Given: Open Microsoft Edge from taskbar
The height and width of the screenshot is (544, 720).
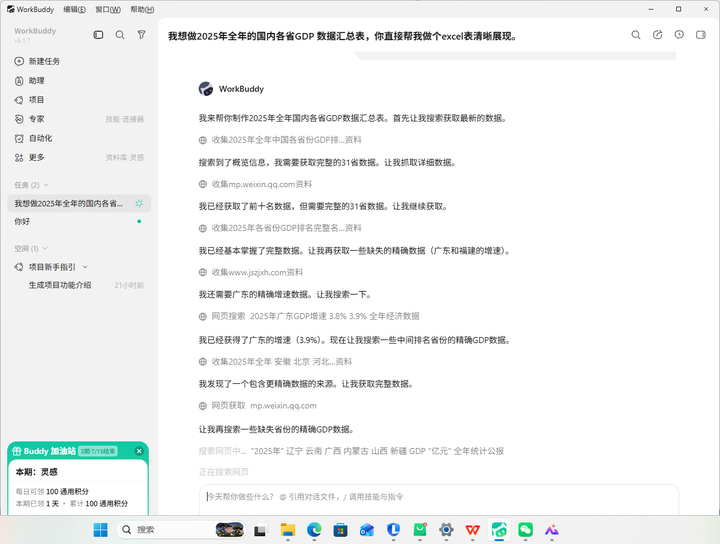Looking at the screenshot, I should 314,530.
